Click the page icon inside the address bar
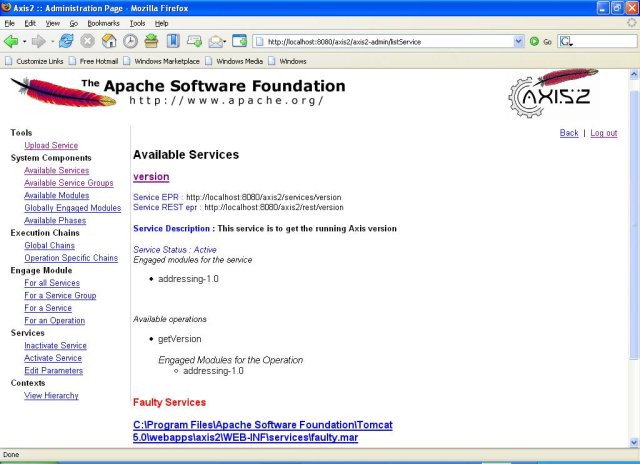 pyautogui.click(x=259, y=41)
